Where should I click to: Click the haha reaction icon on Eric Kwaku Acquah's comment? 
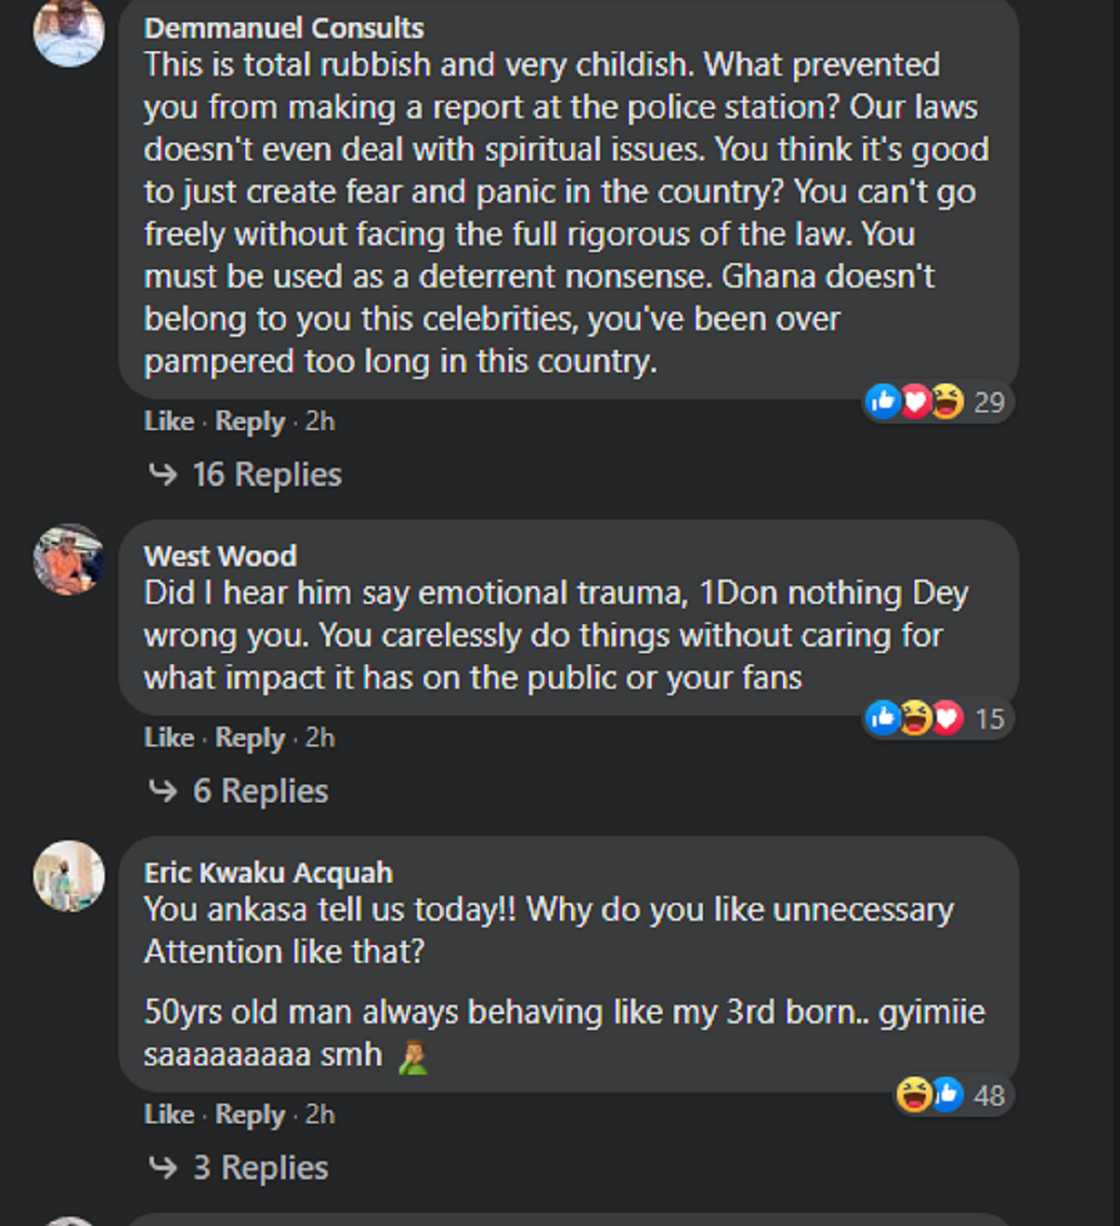pyautogui.click(x=916, y=1094)
